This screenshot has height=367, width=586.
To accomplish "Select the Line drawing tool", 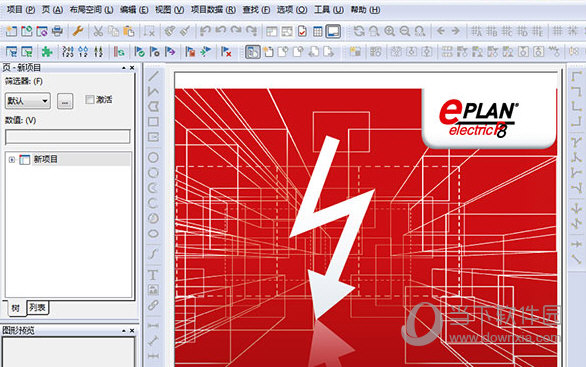I will coord(153,76).
